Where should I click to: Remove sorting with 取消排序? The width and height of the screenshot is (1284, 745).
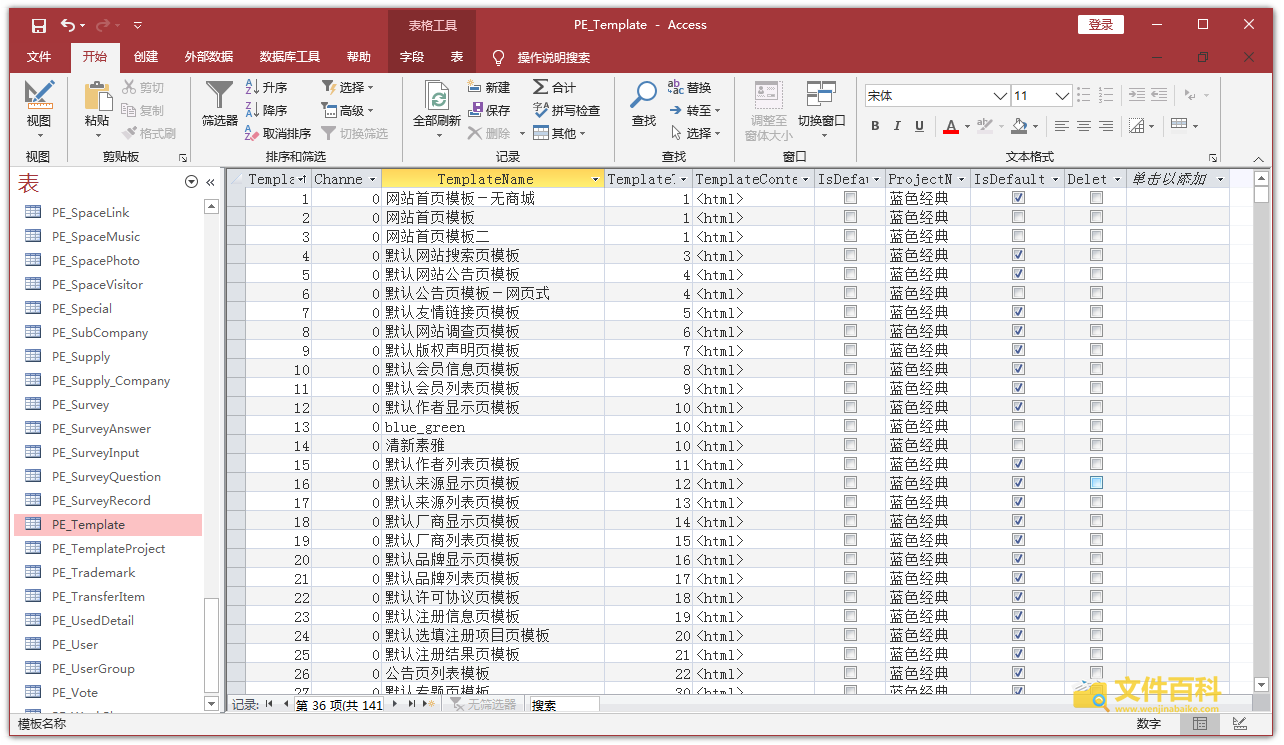278,133
